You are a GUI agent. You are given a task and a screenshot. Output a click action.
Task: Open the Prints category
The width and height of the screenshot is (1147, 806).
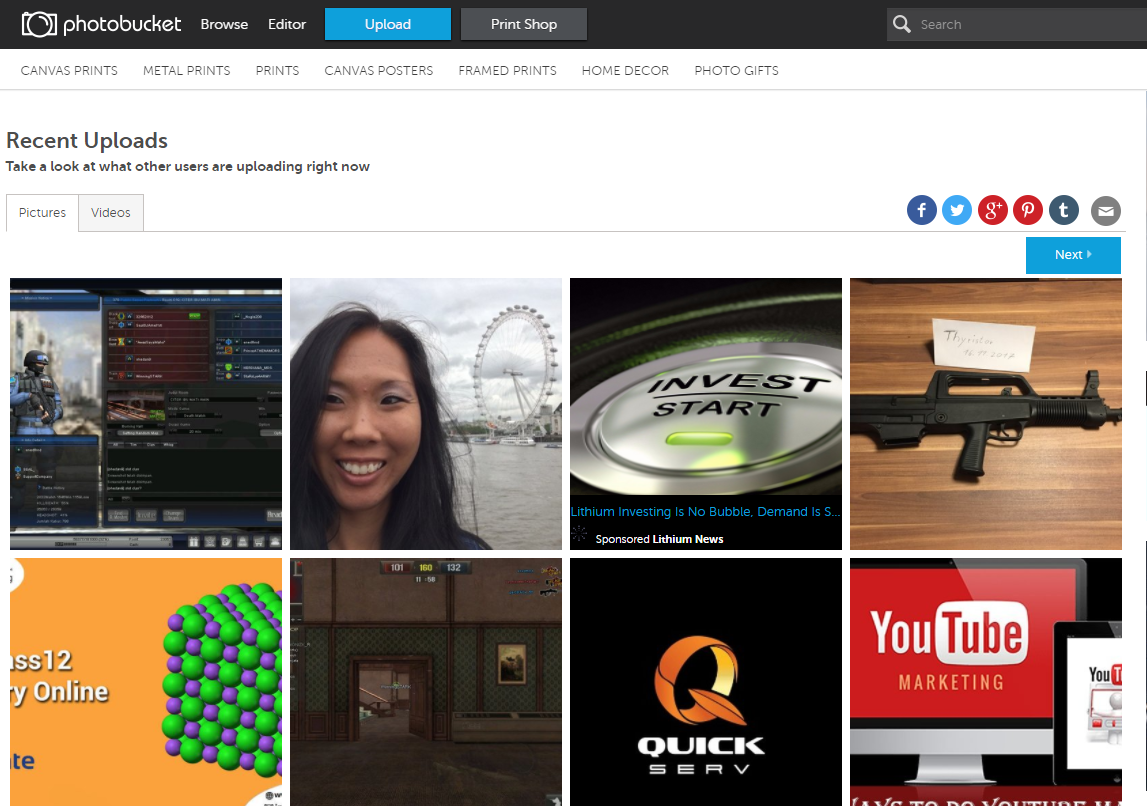click(x=277, y=70)
